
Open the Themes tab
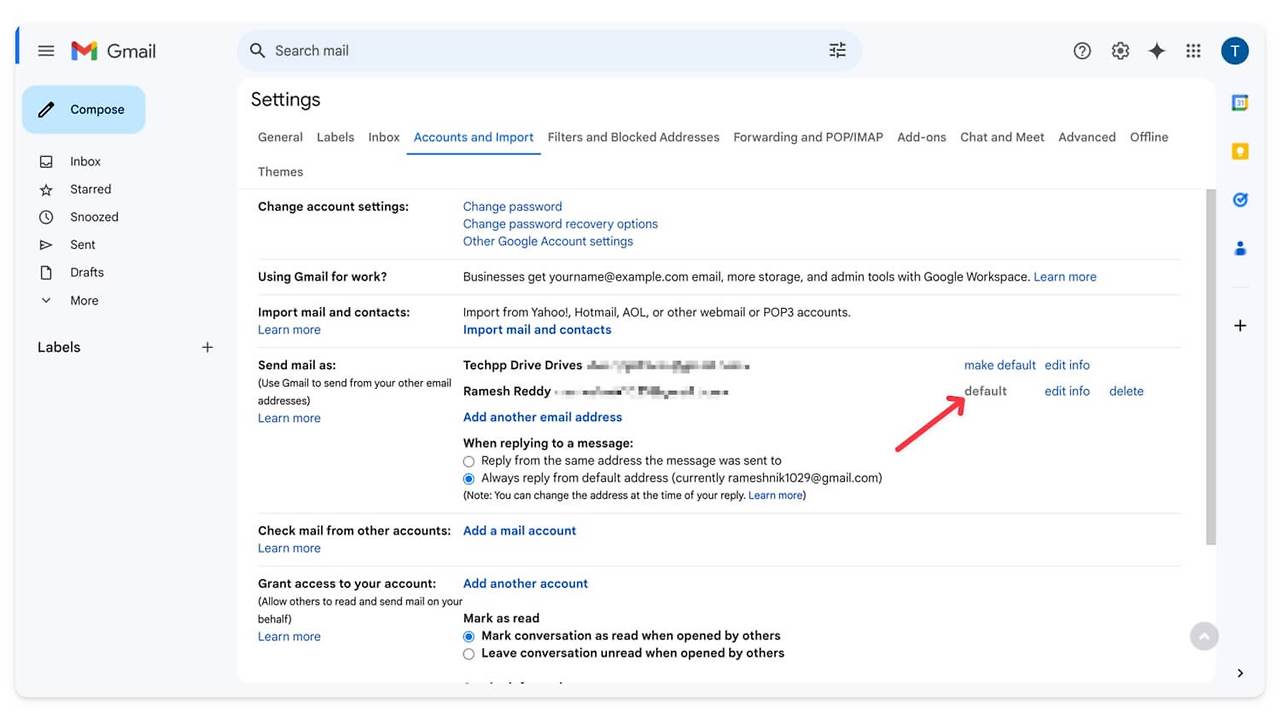tap(280, 172)
